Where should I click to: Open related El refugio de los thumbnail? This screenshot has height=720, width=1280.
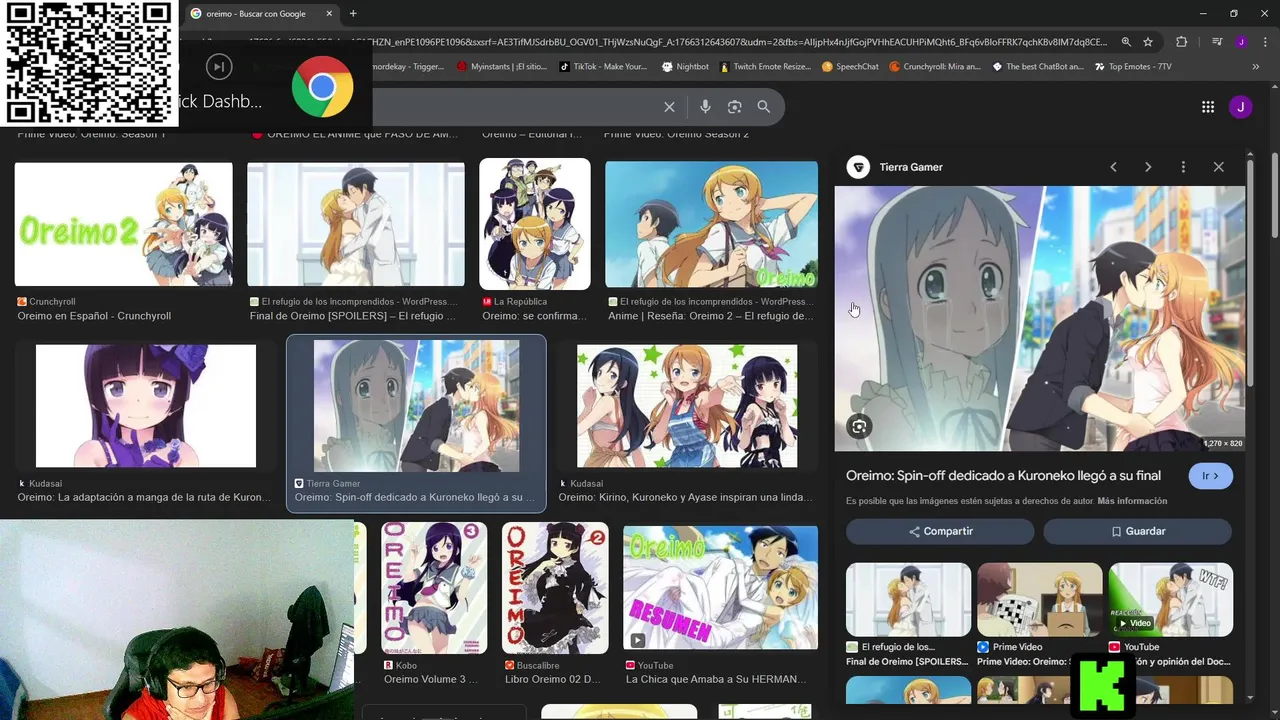click(908, 600)
